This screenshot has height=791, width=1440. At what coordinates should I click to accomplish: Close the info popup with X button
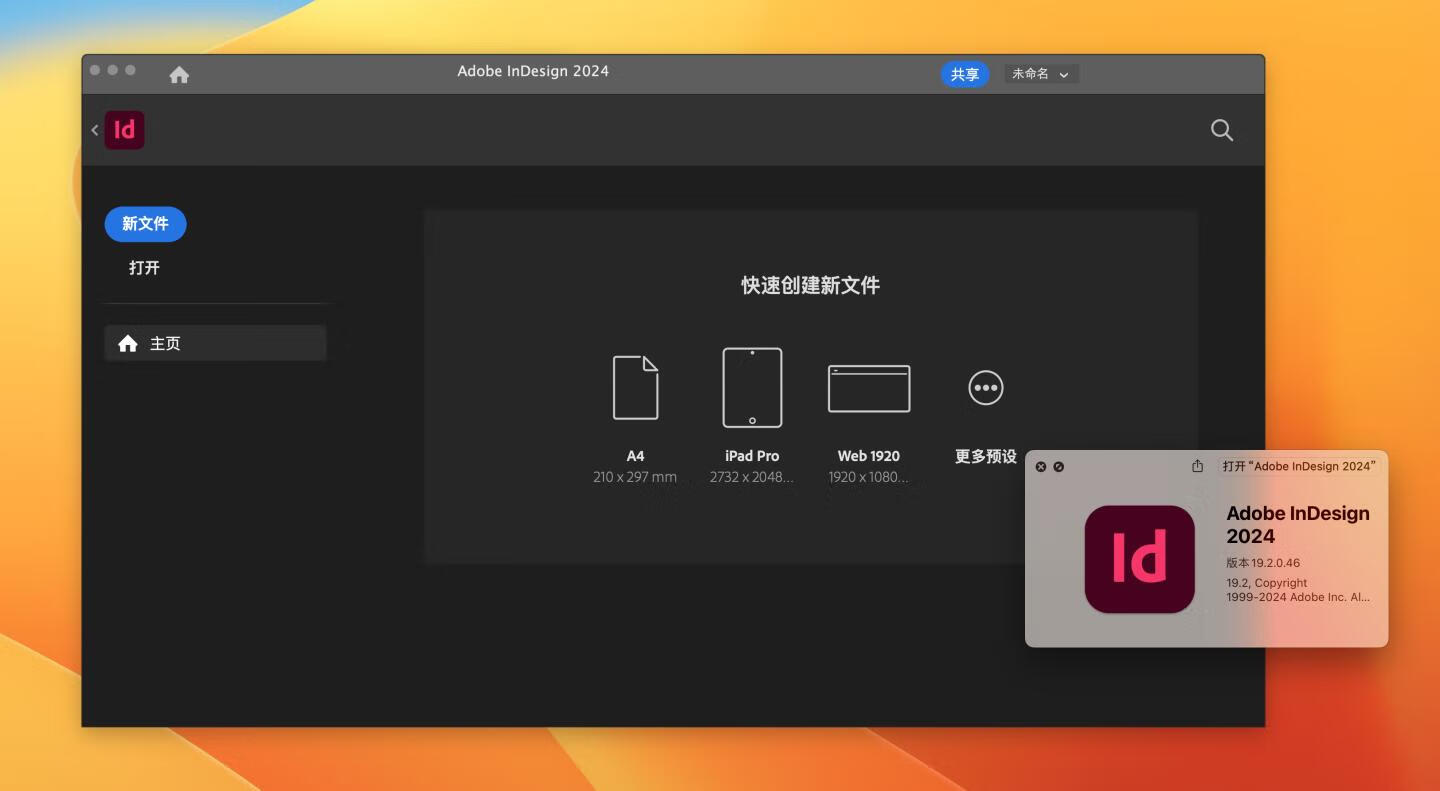click(1041, 467)
